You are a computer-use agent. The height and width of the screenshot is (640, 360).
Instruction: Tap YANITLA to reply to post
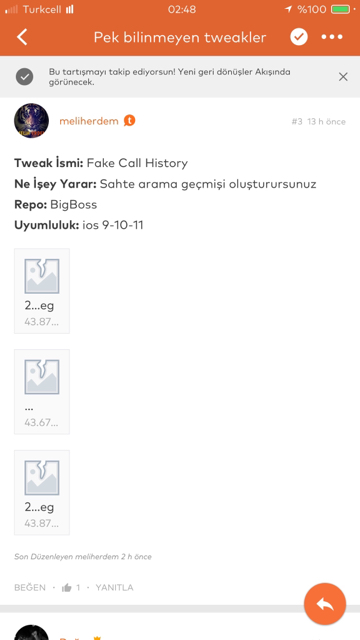pyautogui.click(x=114, y=588)
